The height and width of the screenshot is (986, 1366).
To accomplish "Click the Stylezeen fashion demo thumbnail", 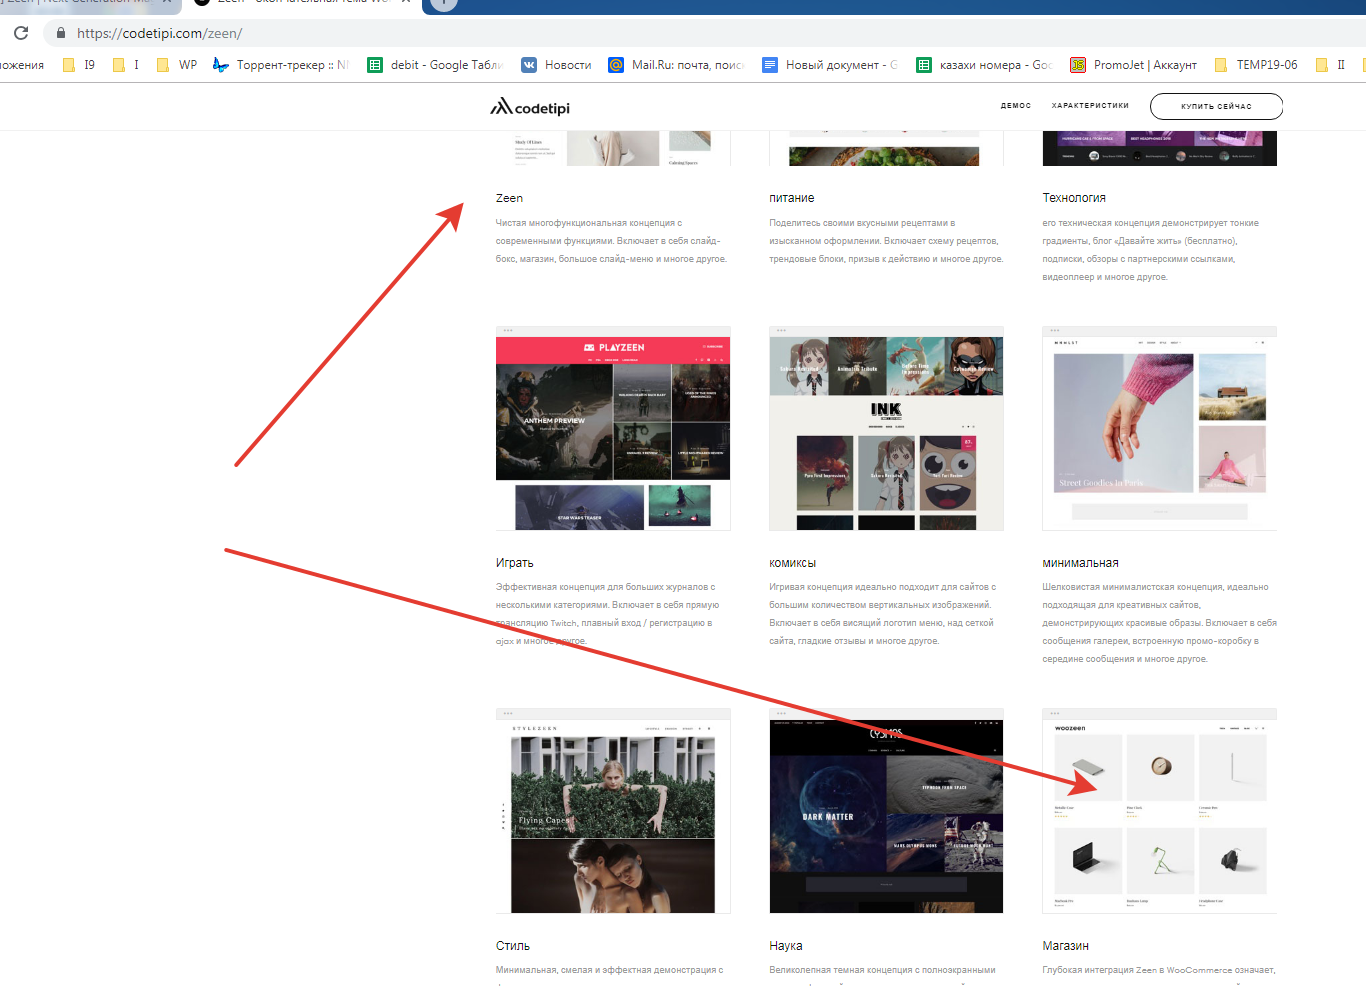I will pos(613,811).
